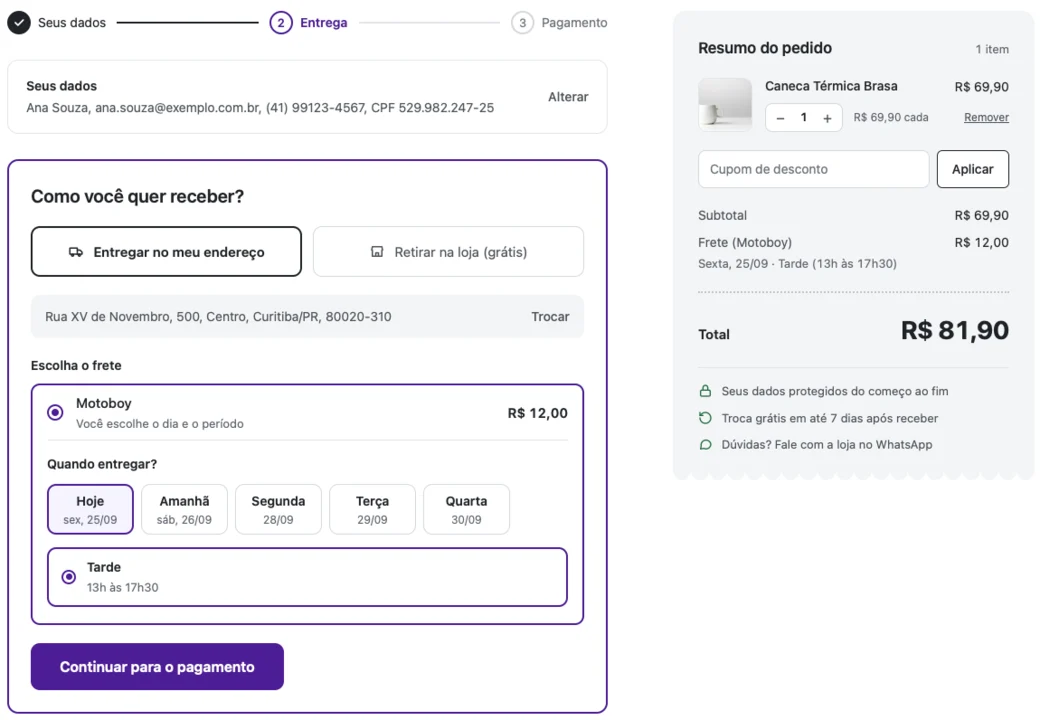Click 'Seus dados protegidos do começo ao fim'
Image resolution: width=1040 pixels, height=720 pixels.
(835, 391)
